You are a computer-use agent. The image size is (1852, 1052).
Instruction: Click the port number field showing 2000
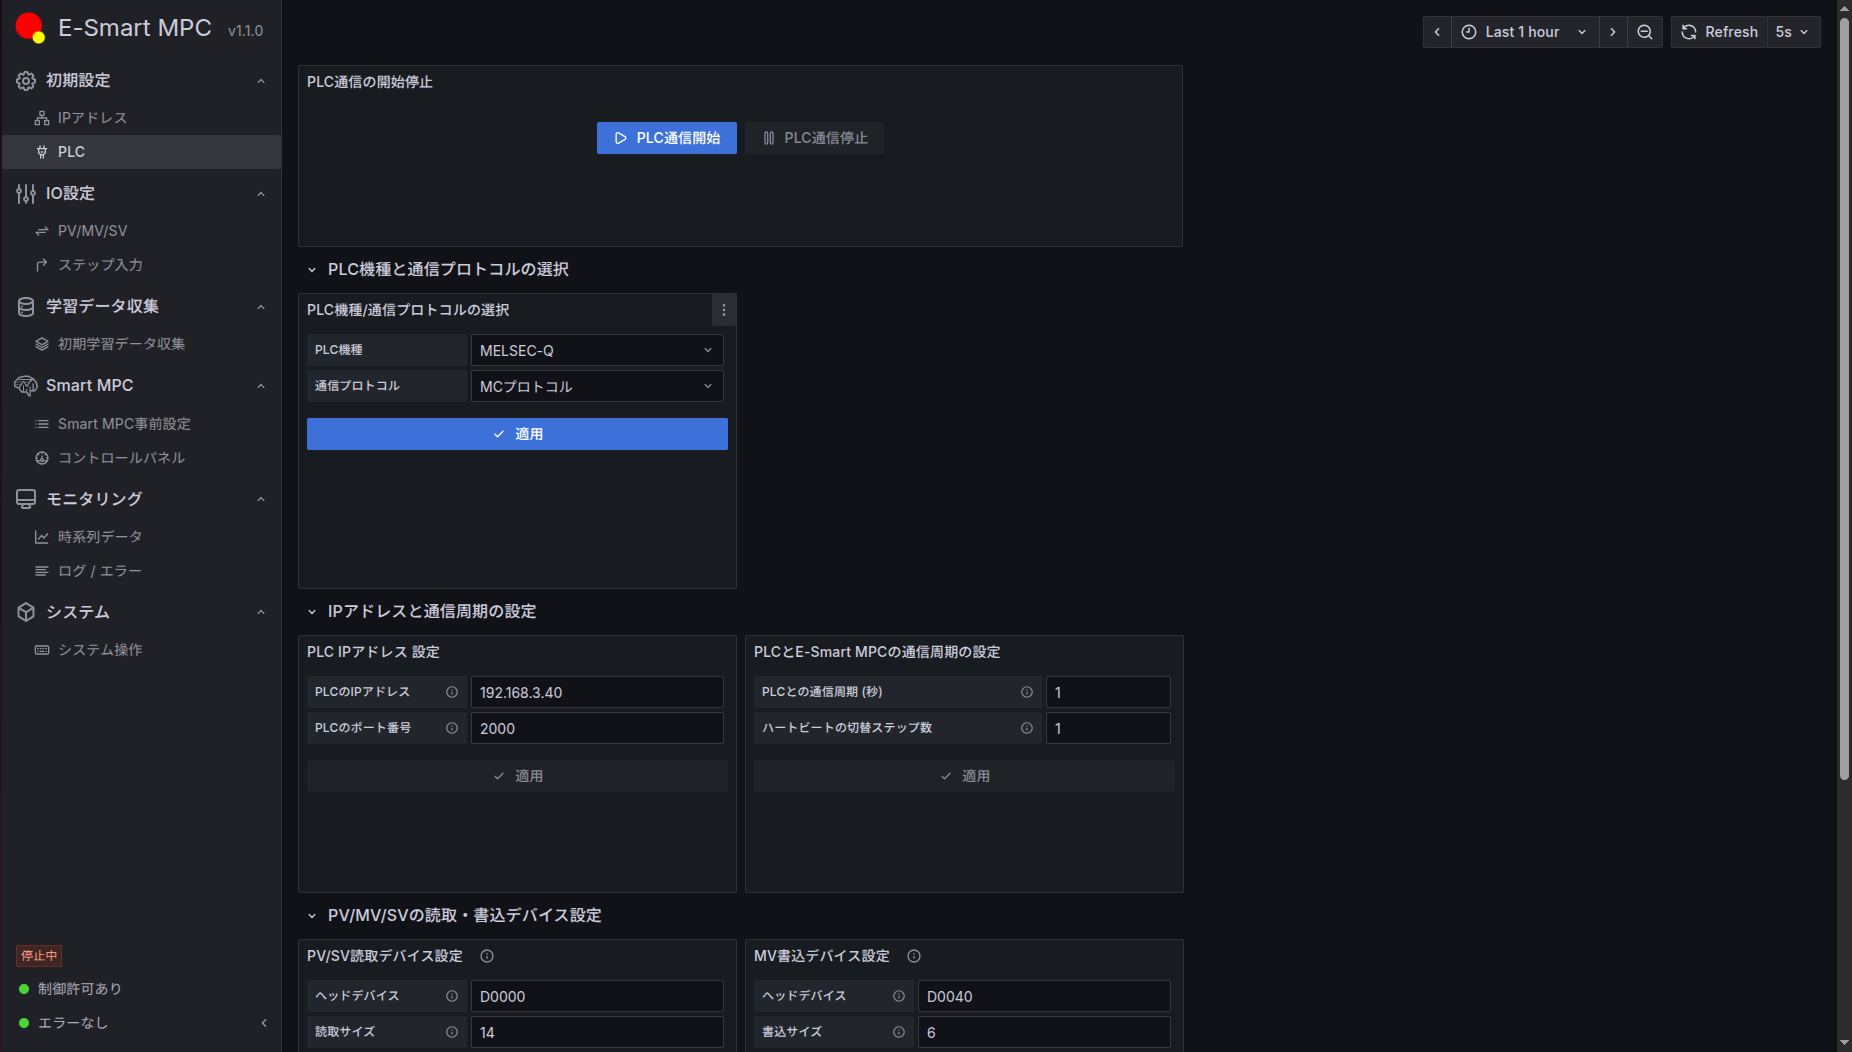click(x=597, y=728)
